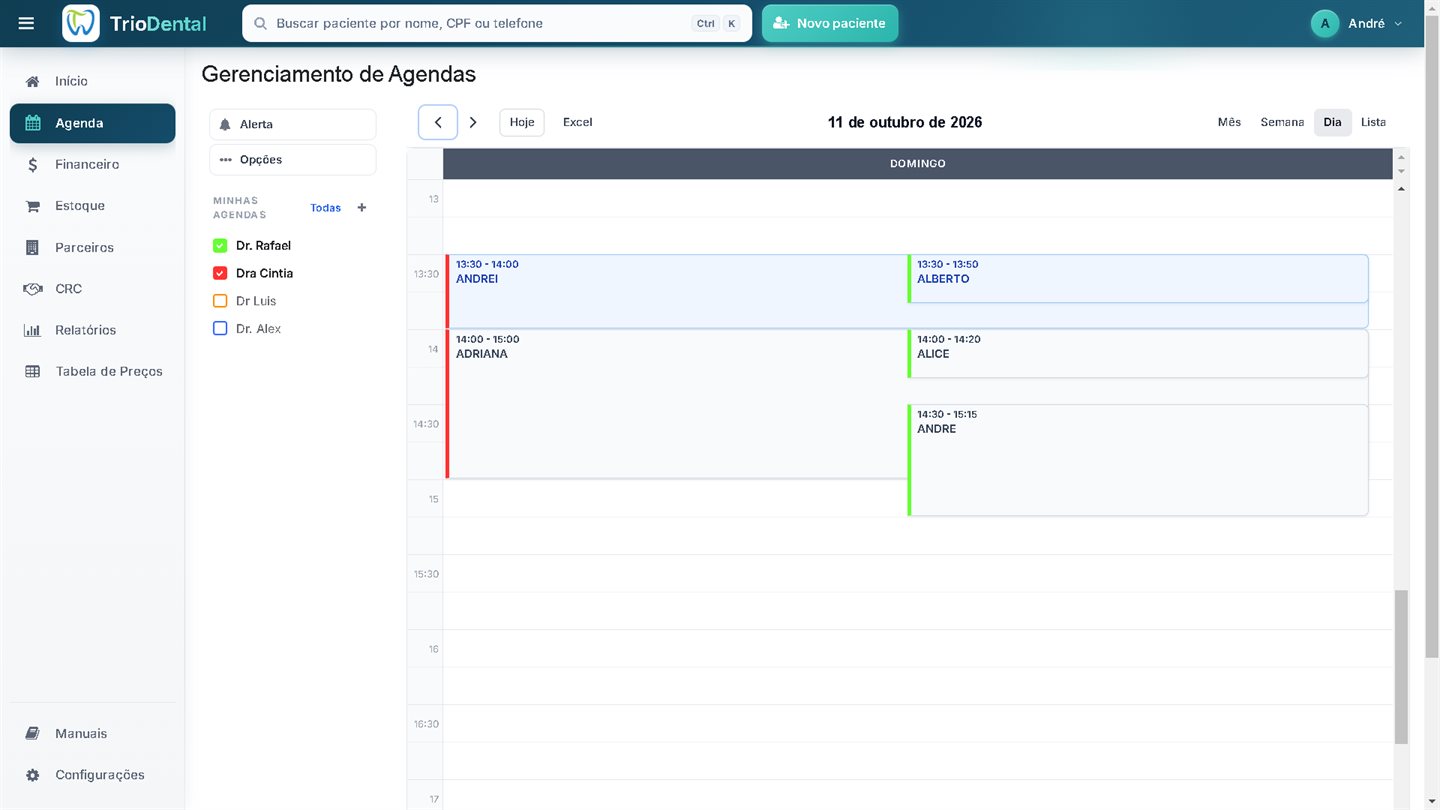Click the Estoque cart icon
Image resolution: width=1440 pixels, height=810 pixels.
click(33, 206)
